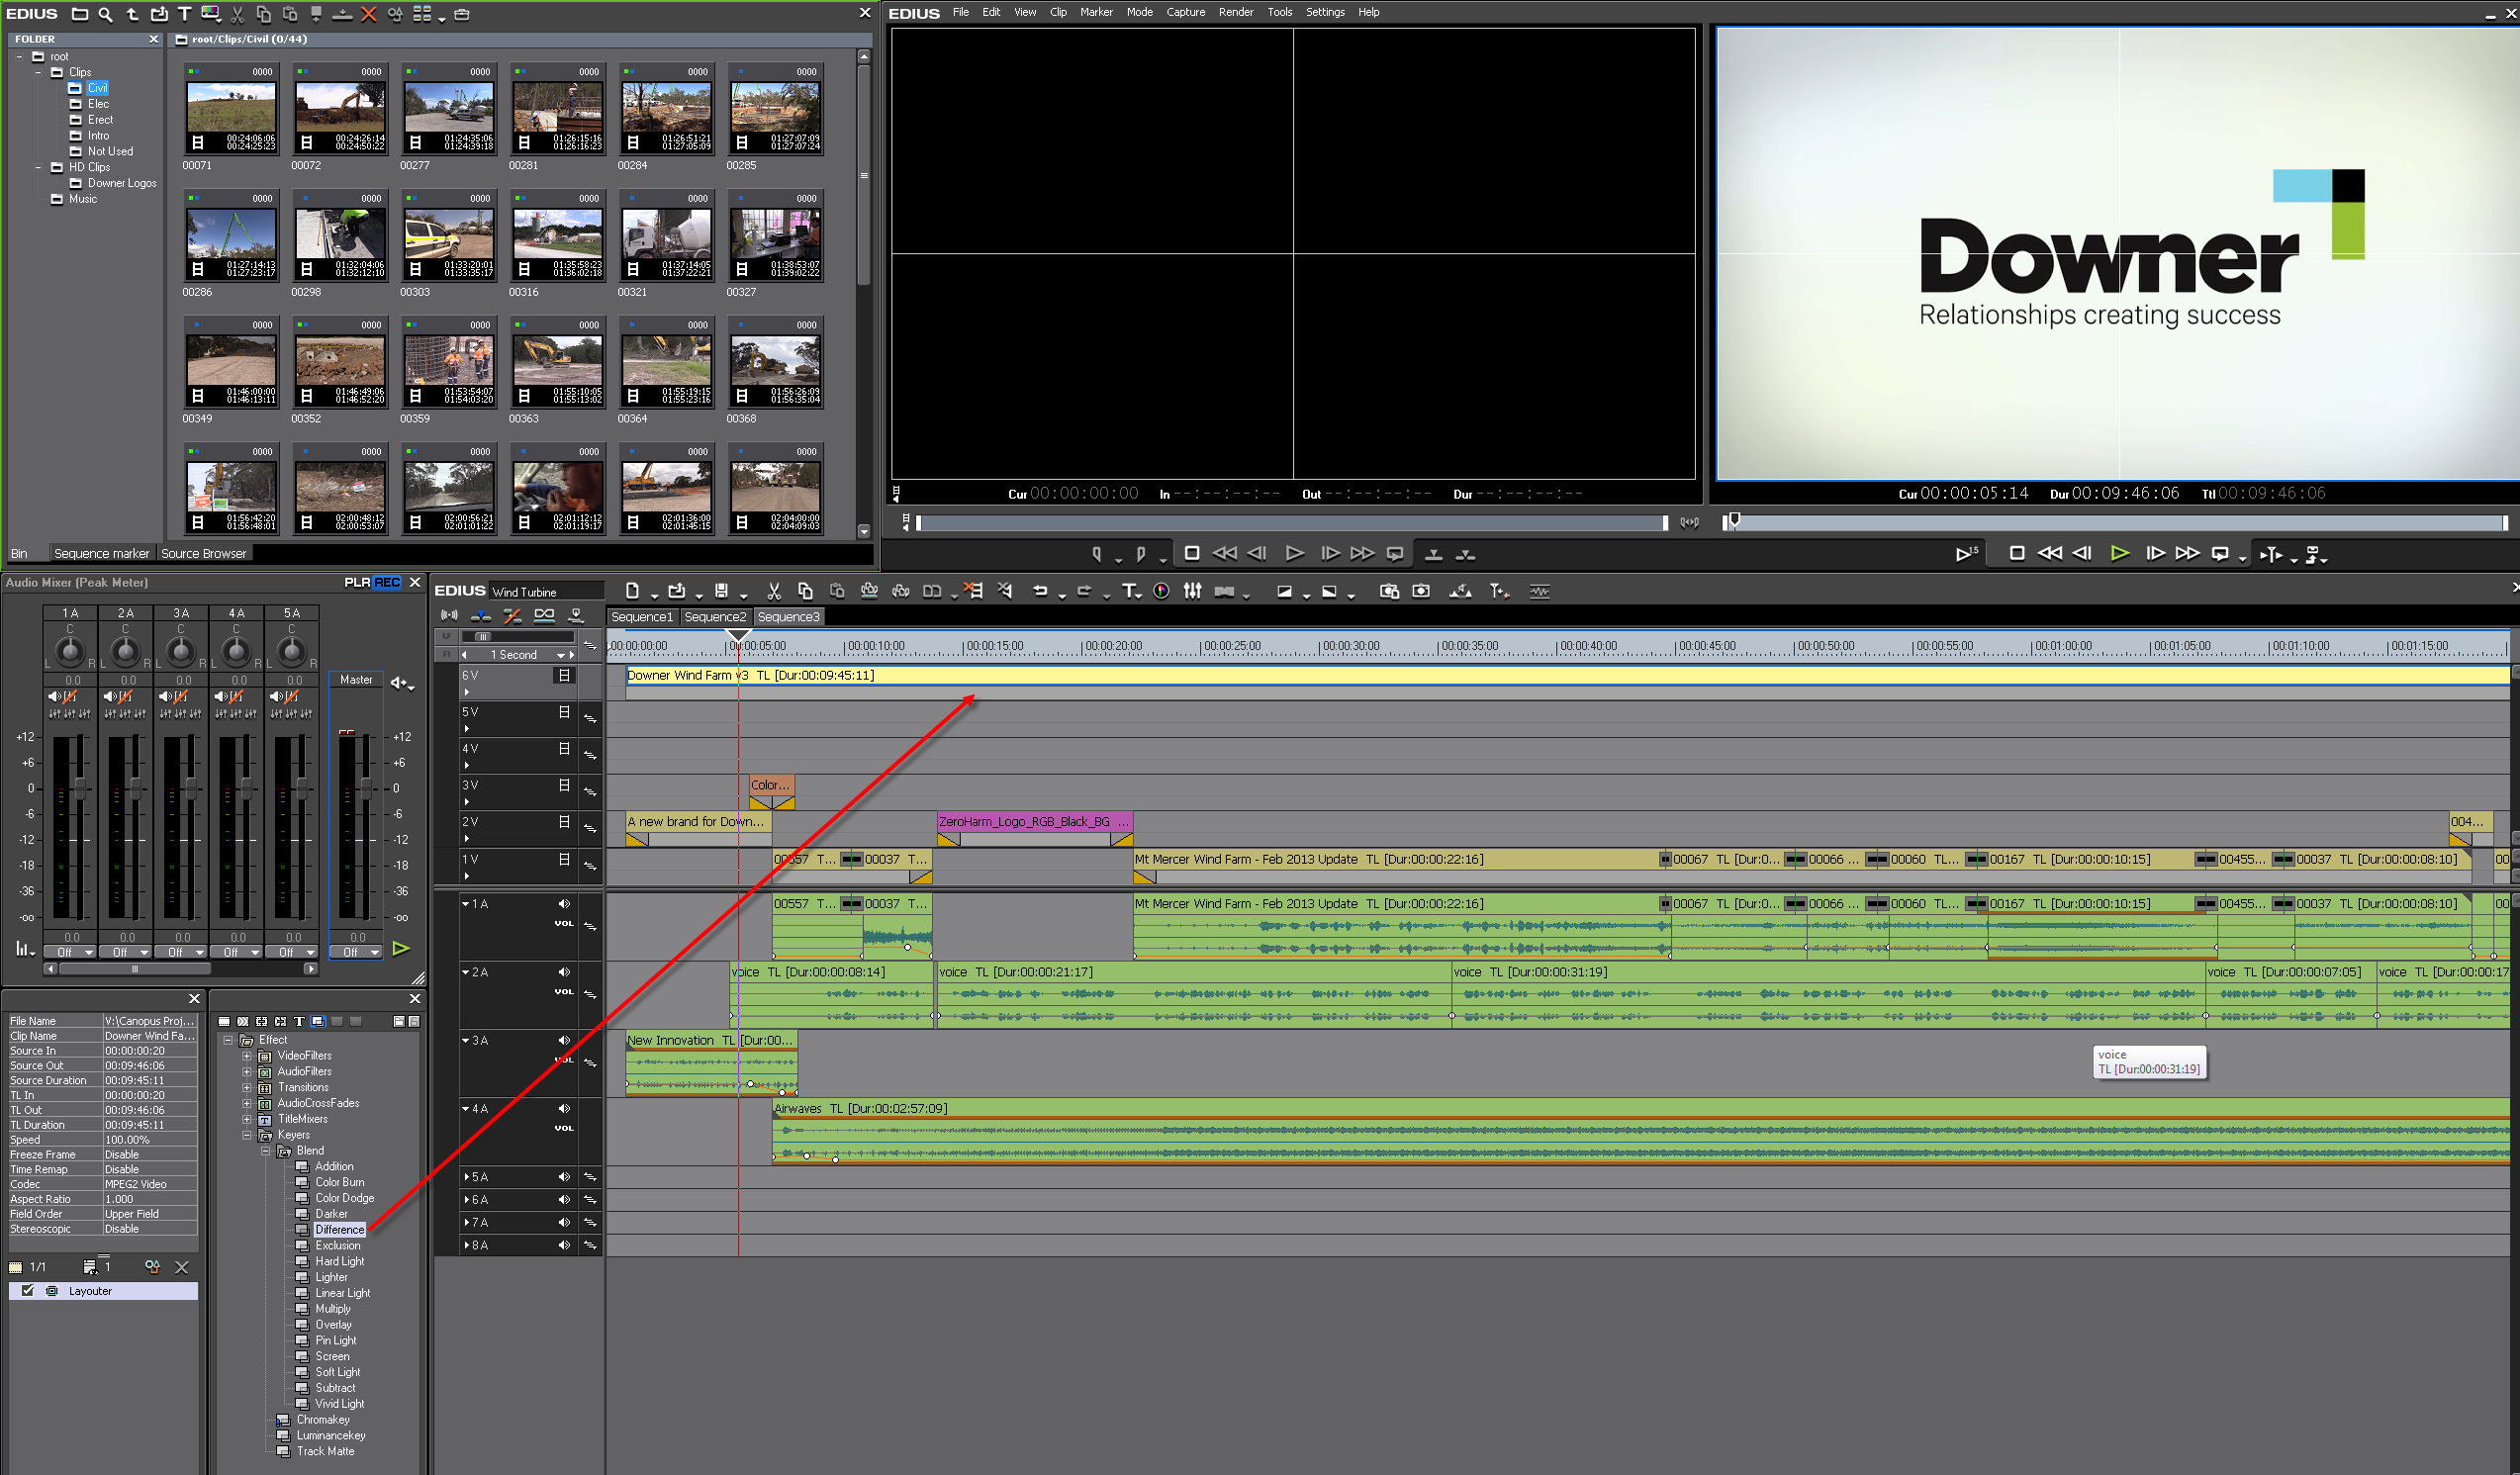Toggle the Layouter checkbox
This screenshot has height=1475, width=2520.
[x=28, y=1291]
